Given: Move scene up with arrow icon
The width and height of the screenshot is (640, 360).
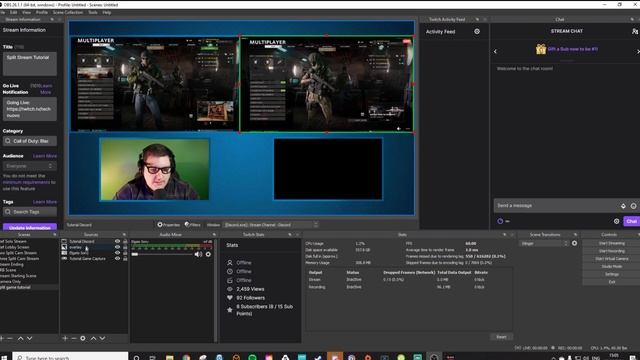Looking at the screenshot, I should point(20,338).
